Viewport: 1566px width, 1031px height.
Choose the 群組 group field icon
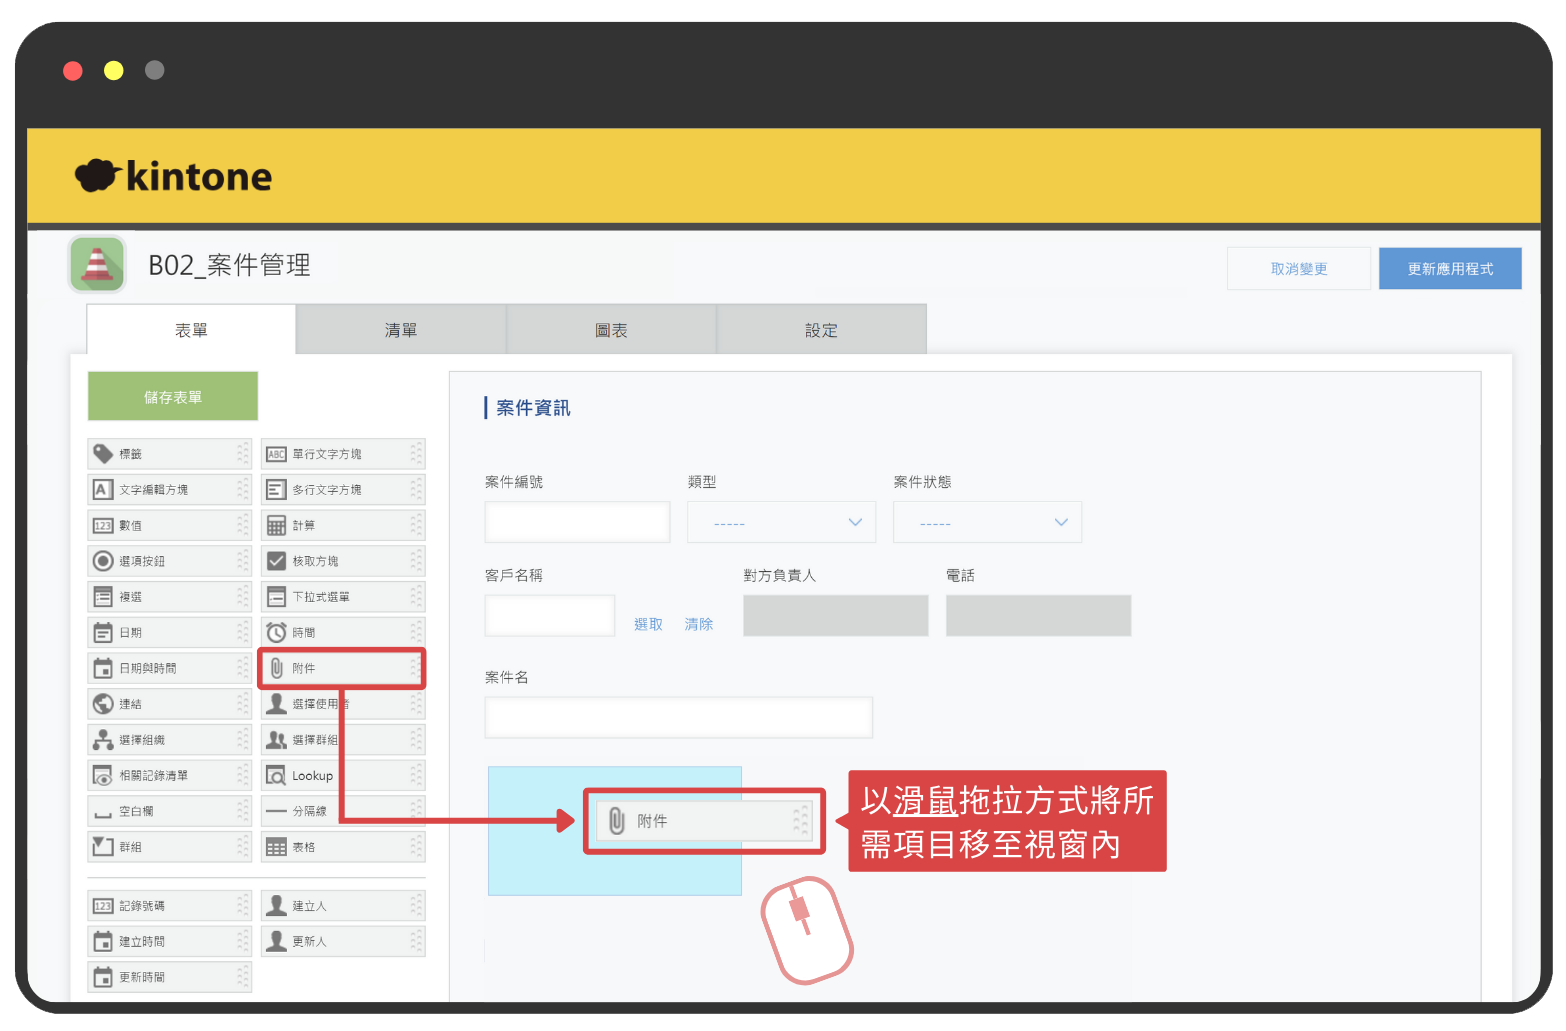[102, 847]
